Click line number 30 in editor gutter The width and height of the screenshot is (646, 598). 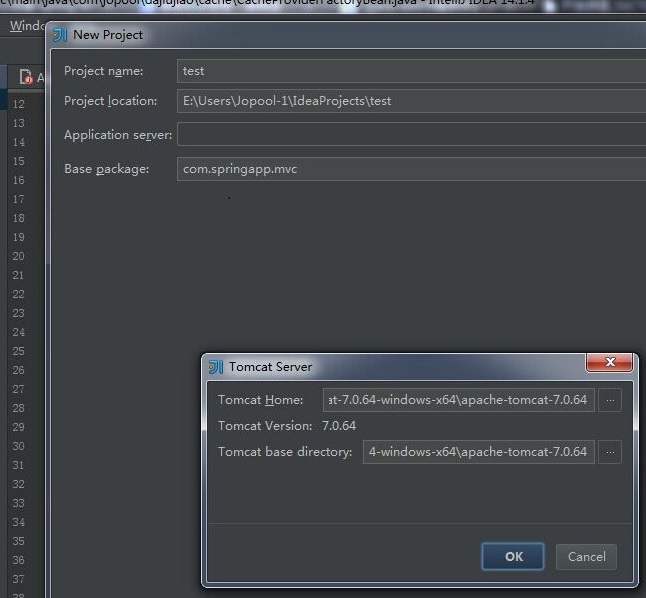[x=19, y=446]
